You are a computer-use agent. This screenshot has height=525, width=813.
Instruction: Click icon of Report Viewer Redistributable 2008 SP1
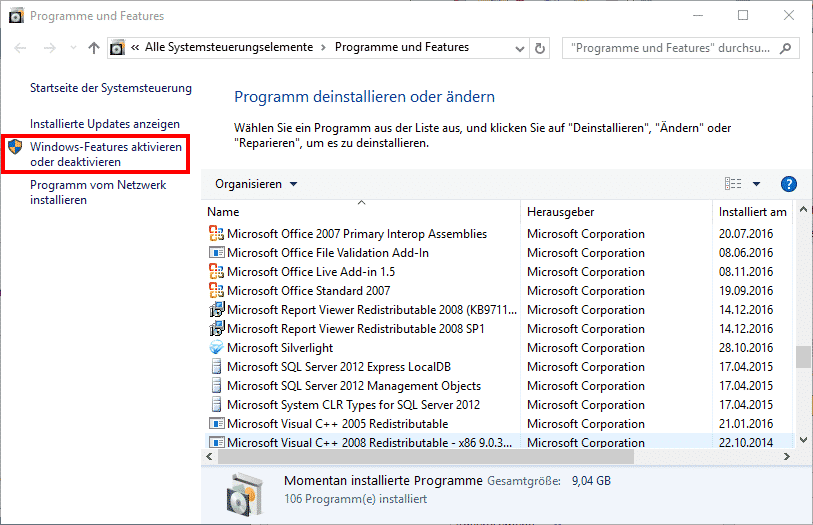click(x=216, y=329)
